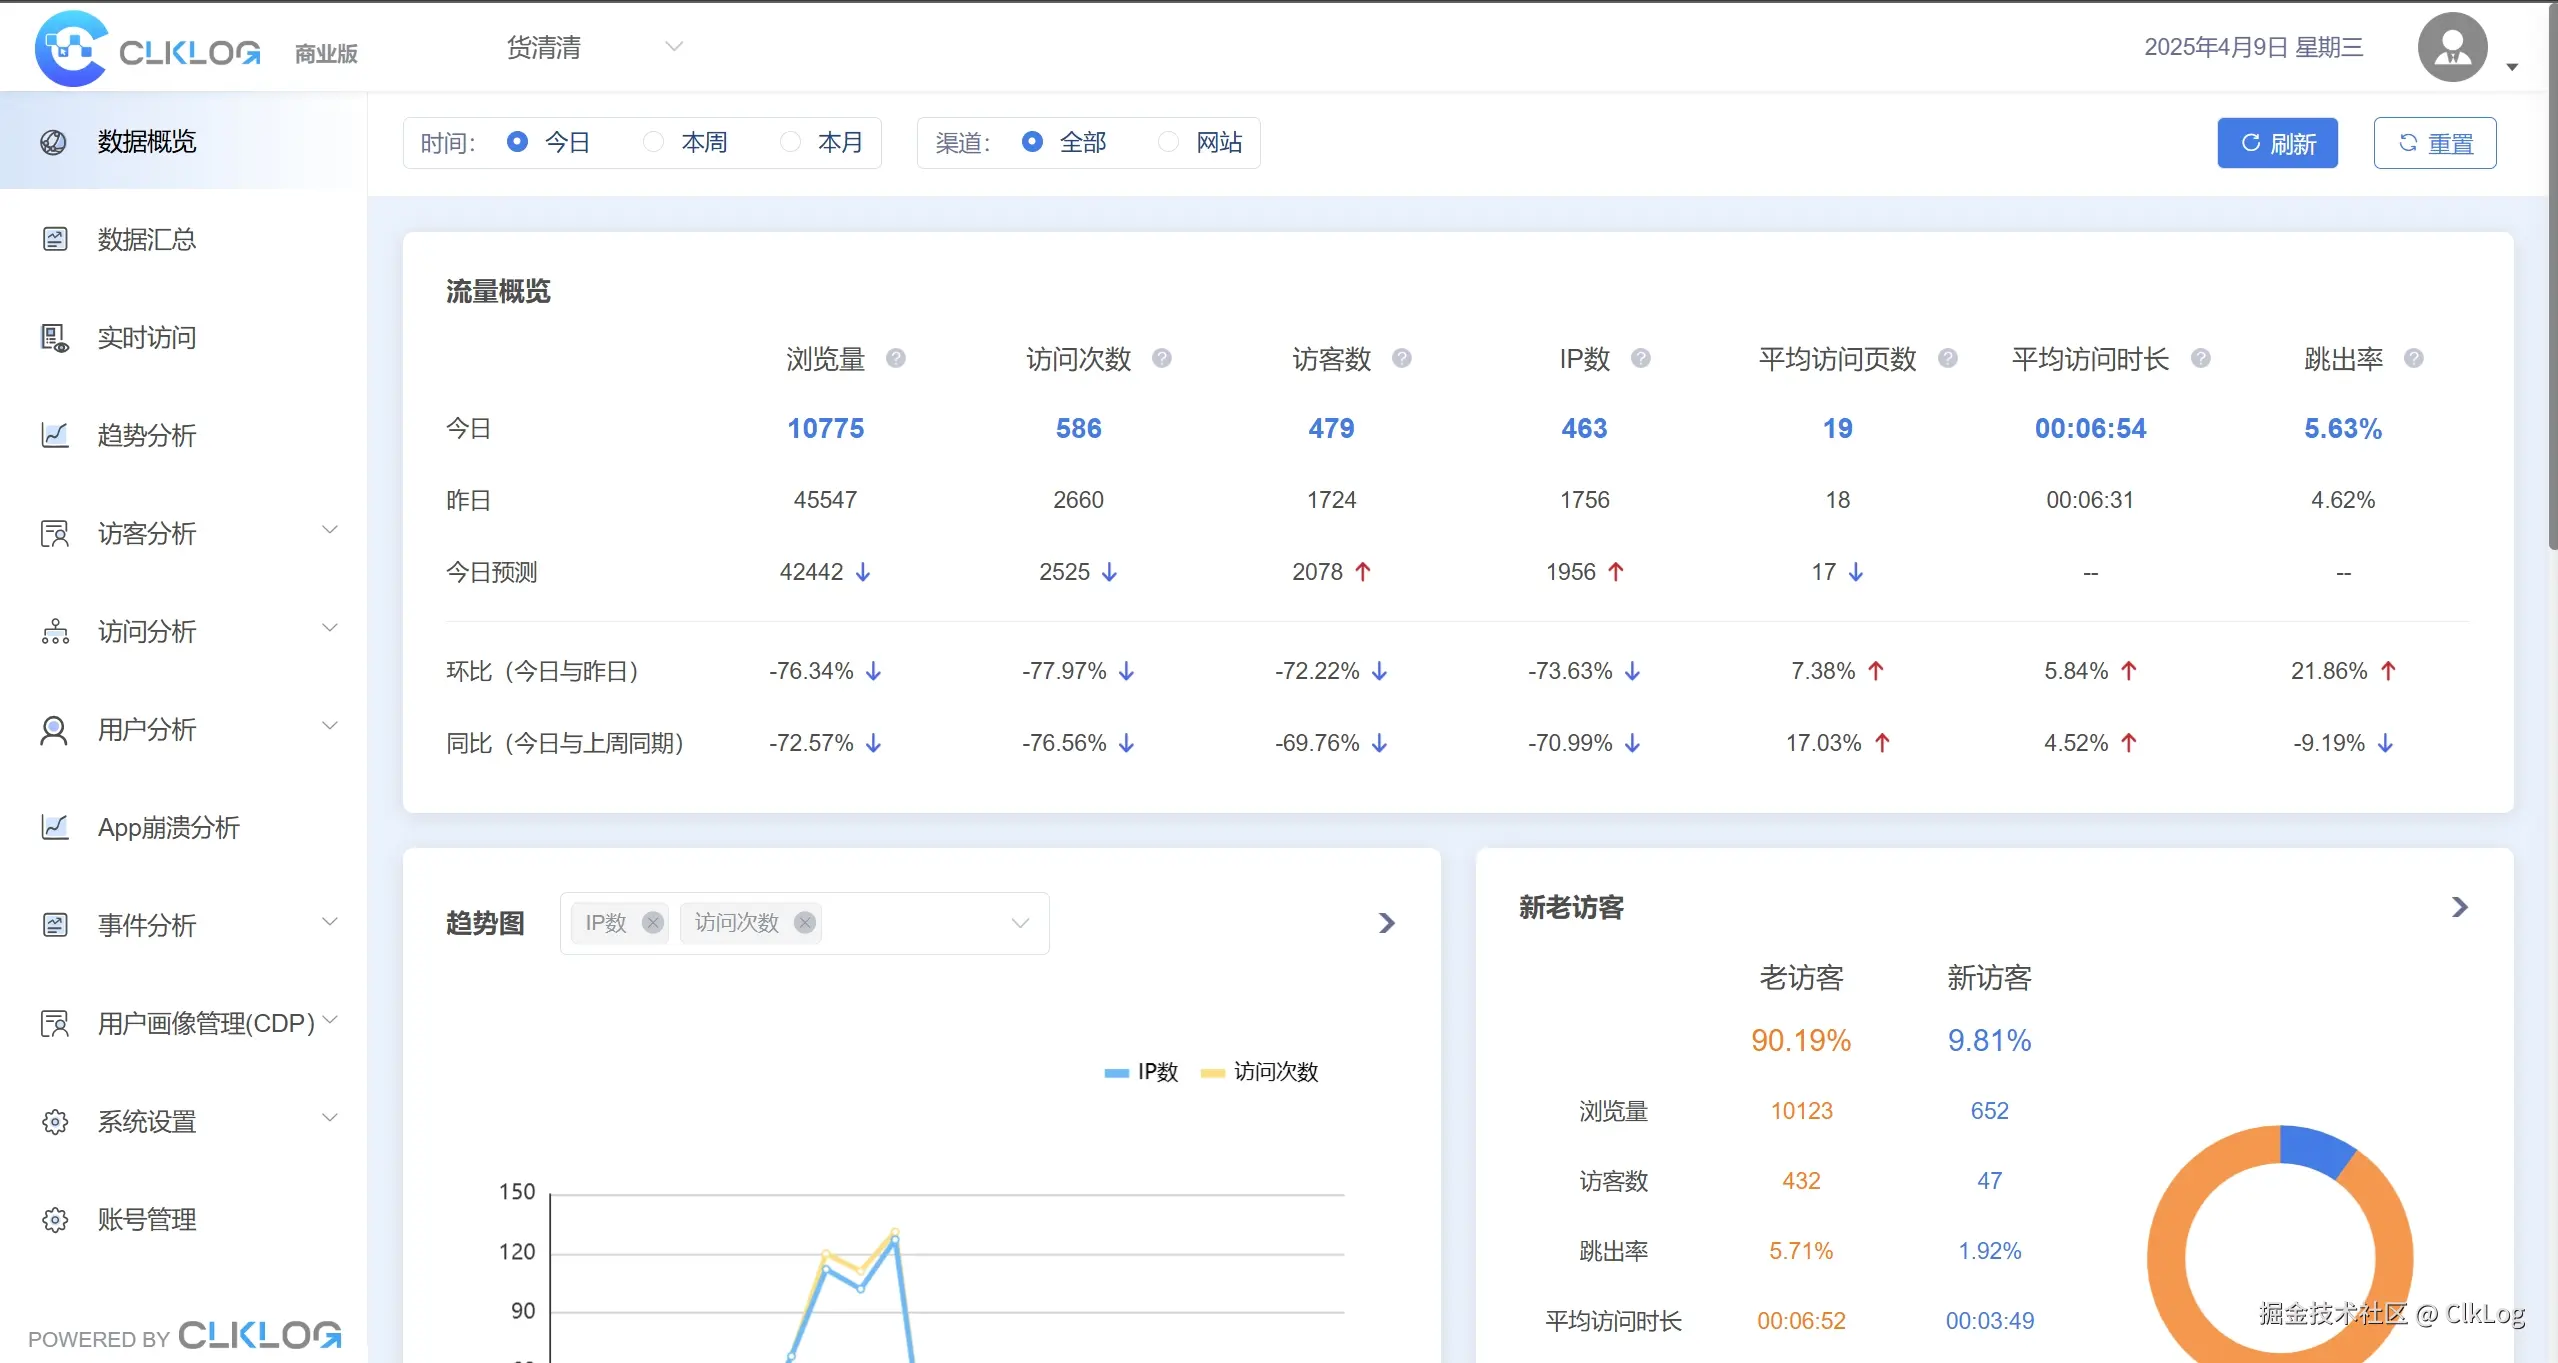Image resolution: width=2558 pixels, height=1363 pixels.
Task: Select the 本月 time radio button
Action: (x=790, y=142)
